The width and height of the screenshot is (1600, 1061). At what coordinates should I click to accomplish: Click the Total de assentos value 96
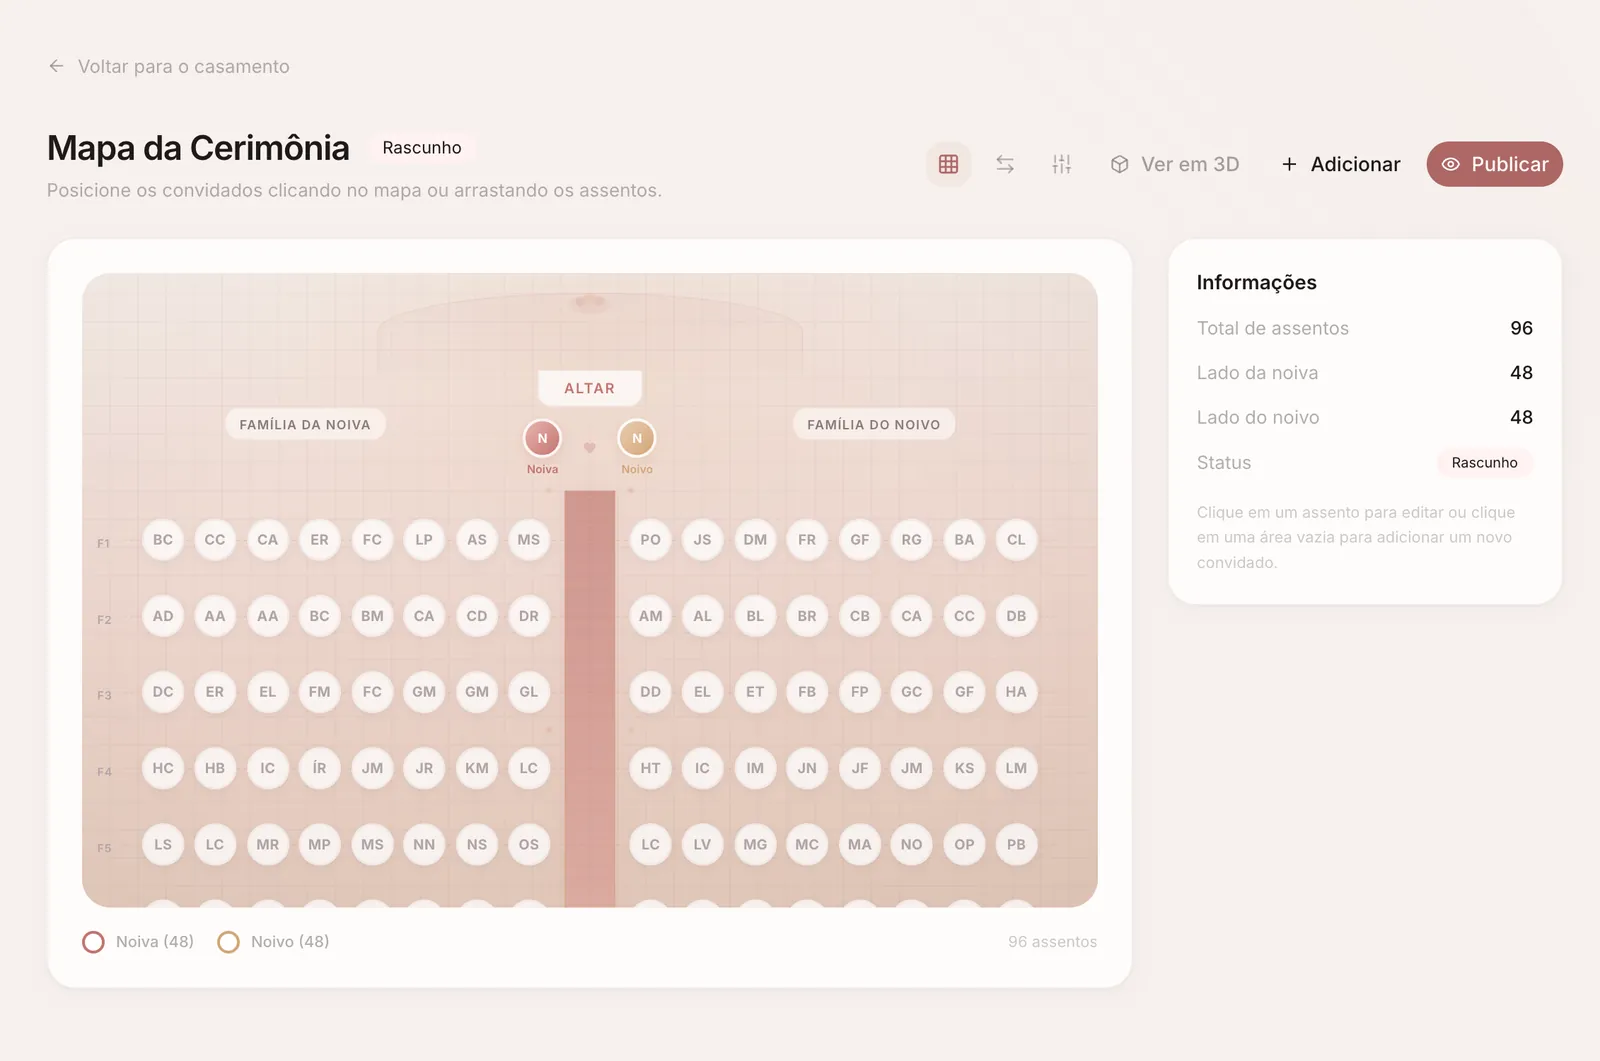pos(1521,328)
